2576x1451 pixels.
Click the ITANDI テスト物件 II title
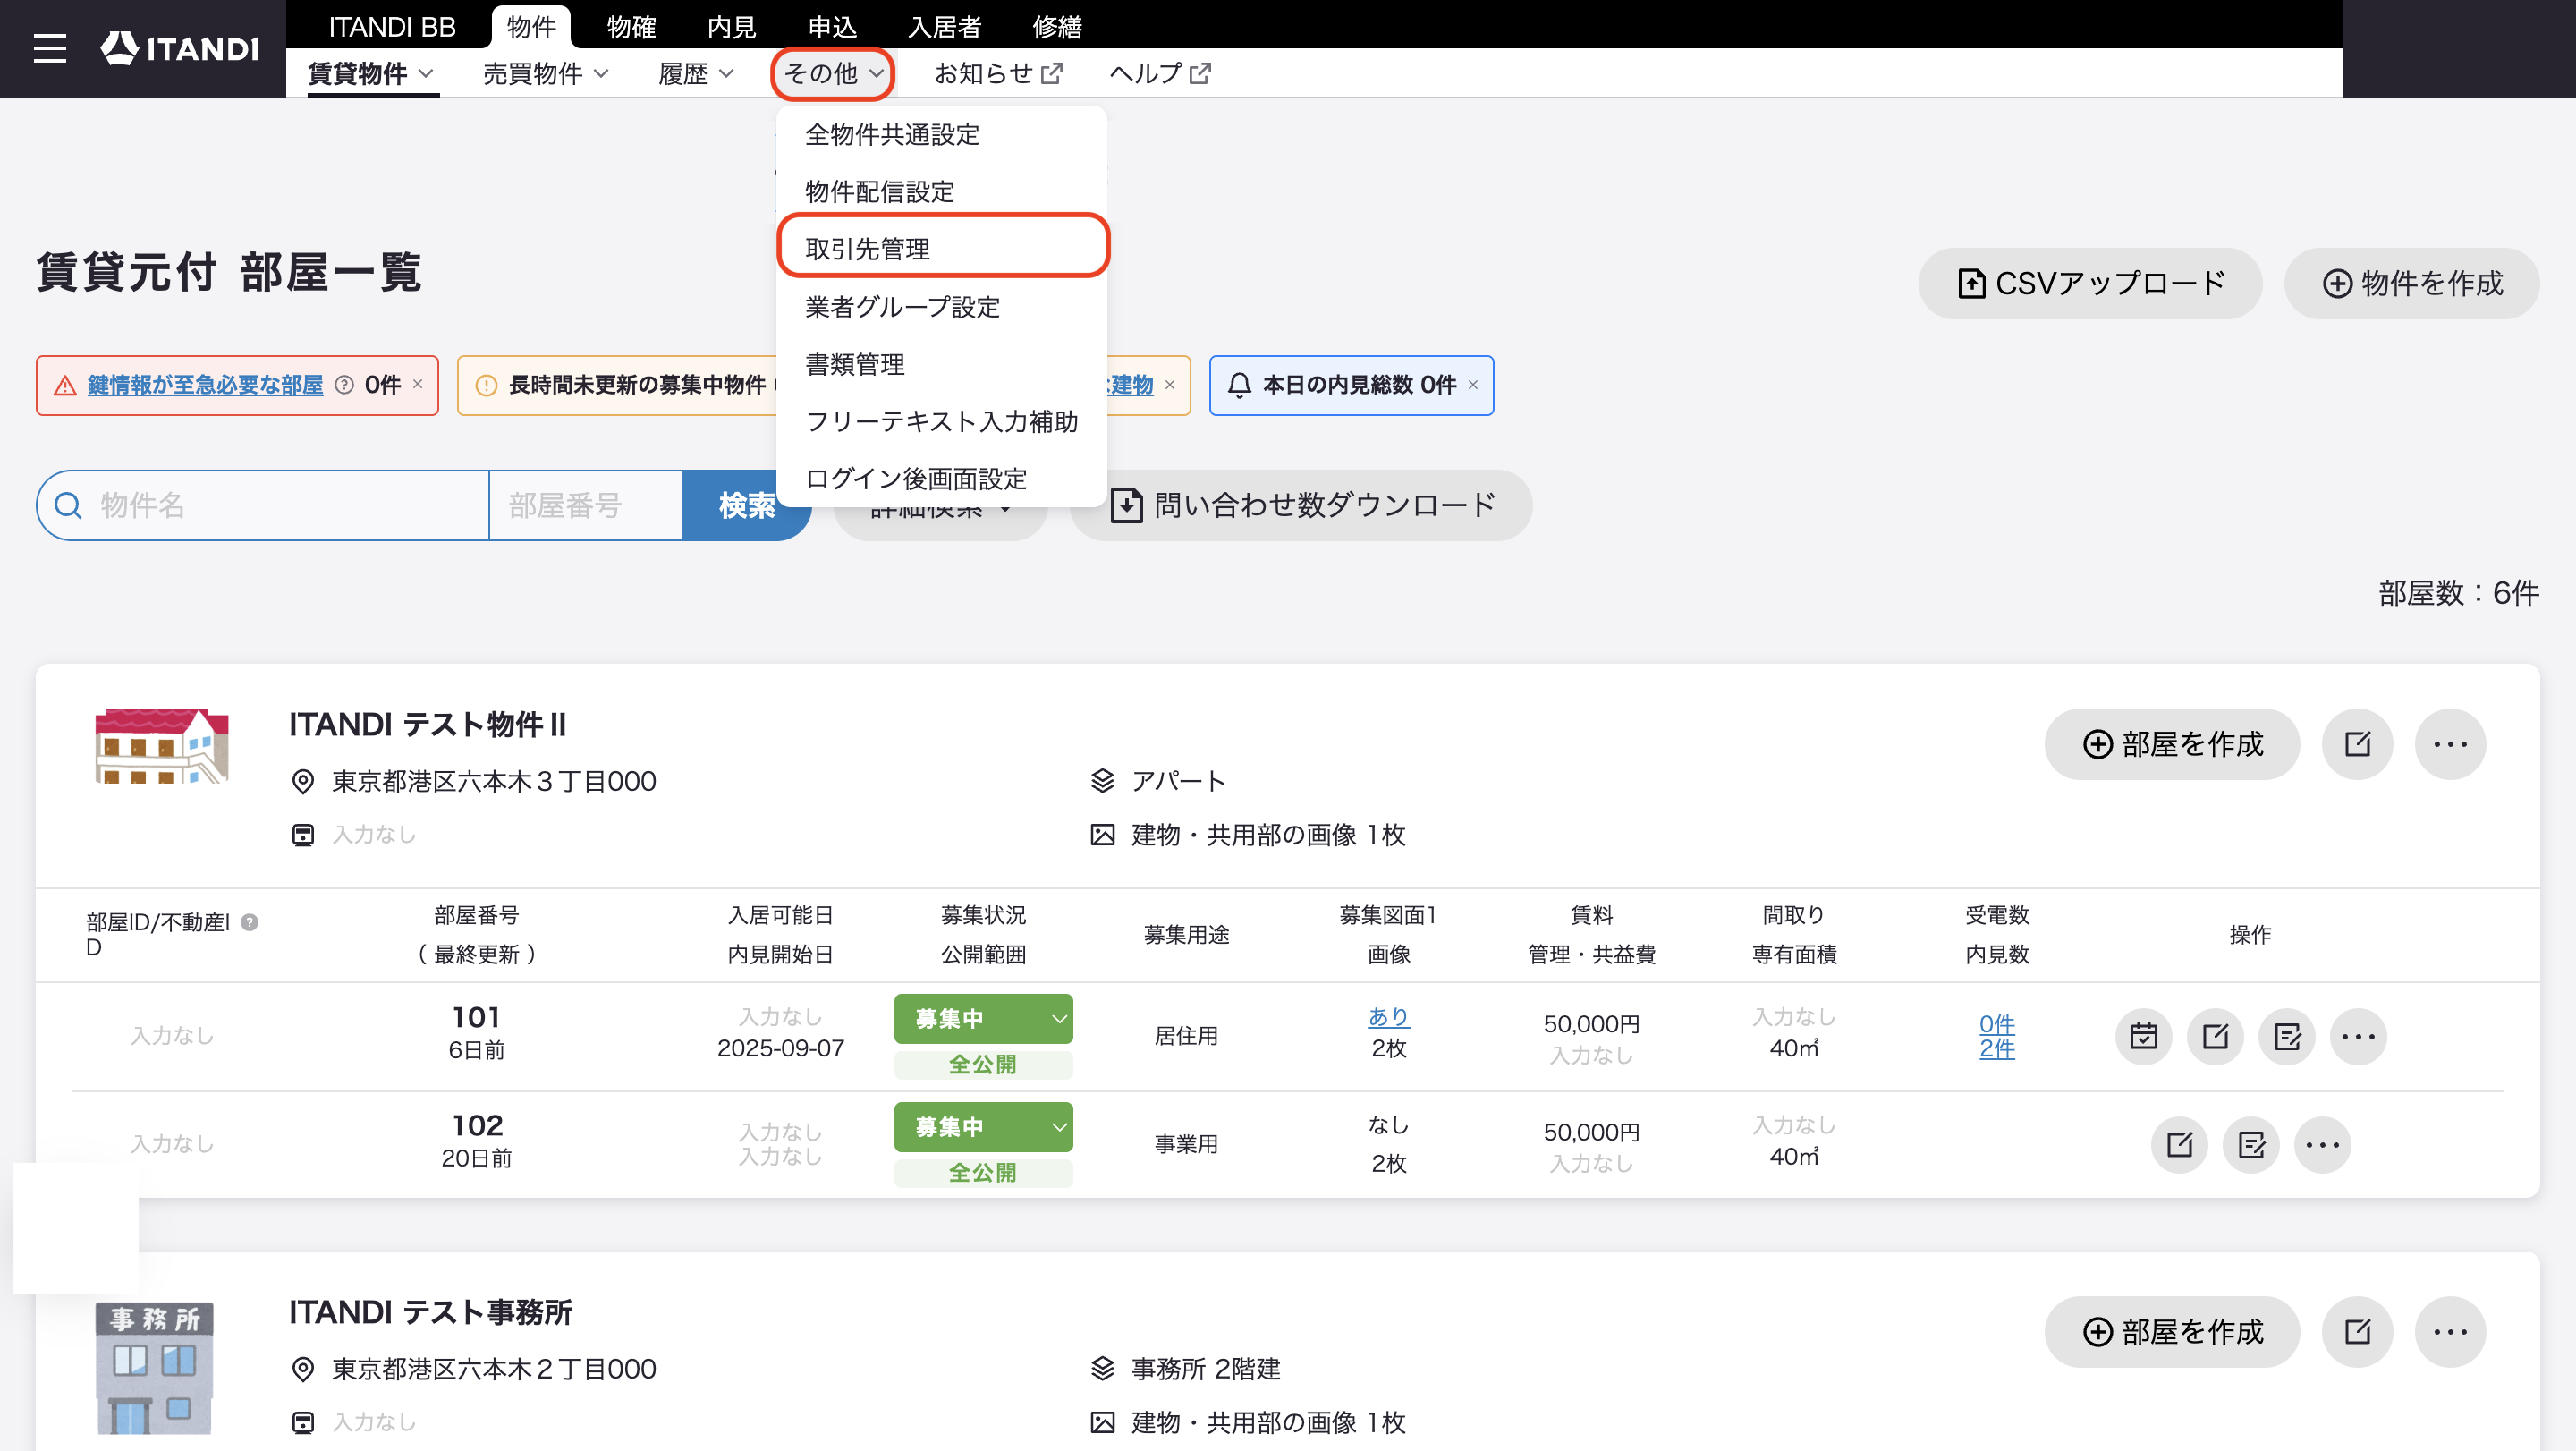427,725
